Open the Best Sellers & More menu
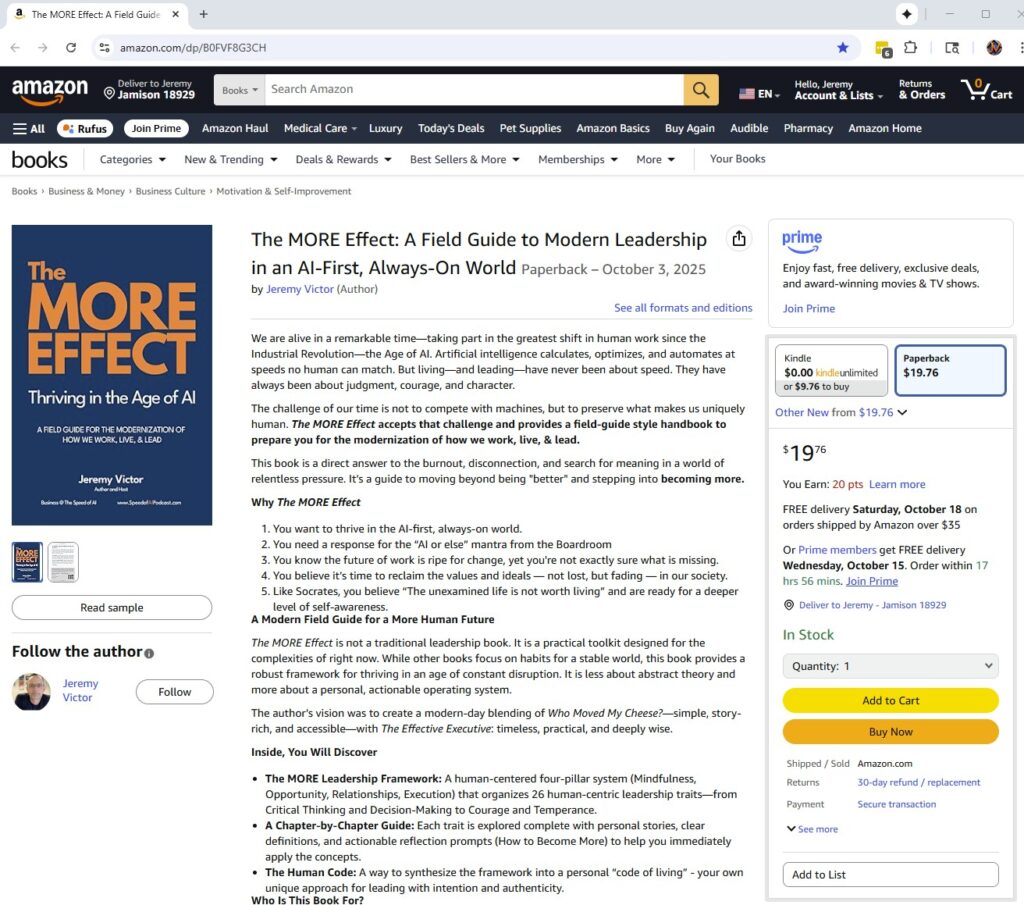This screenshot has width=1024, height=905. 464,159
